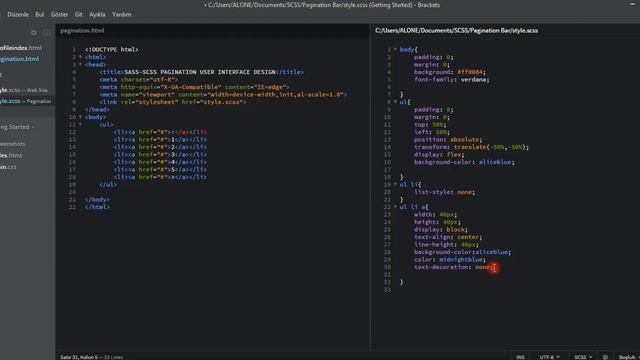Click the font-family: verdana line

(x=451, y=80)
